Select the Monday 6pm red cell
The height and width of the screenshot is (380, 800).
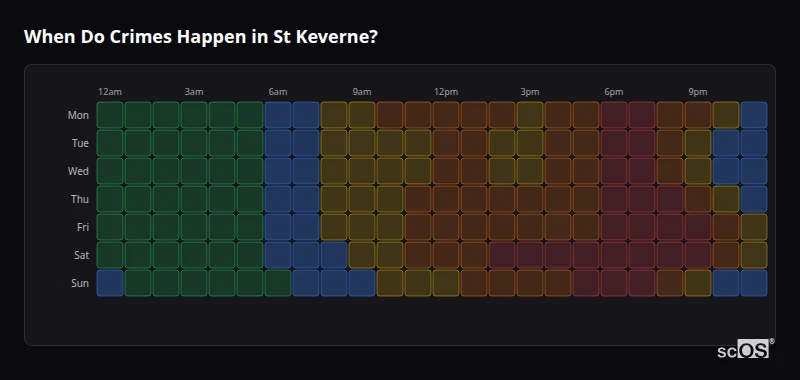(614, 115)
